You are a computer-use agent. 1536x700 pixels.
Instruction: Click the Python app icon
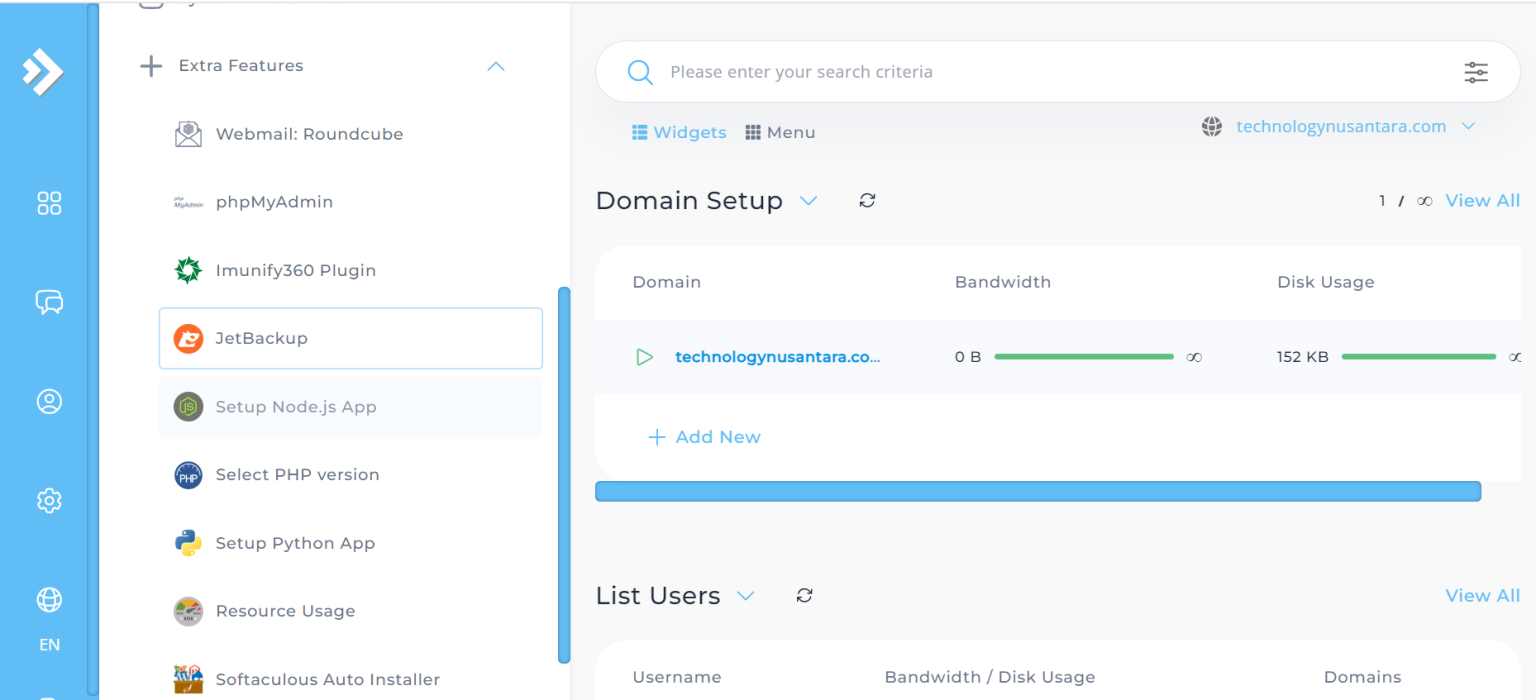click(188, 543)
